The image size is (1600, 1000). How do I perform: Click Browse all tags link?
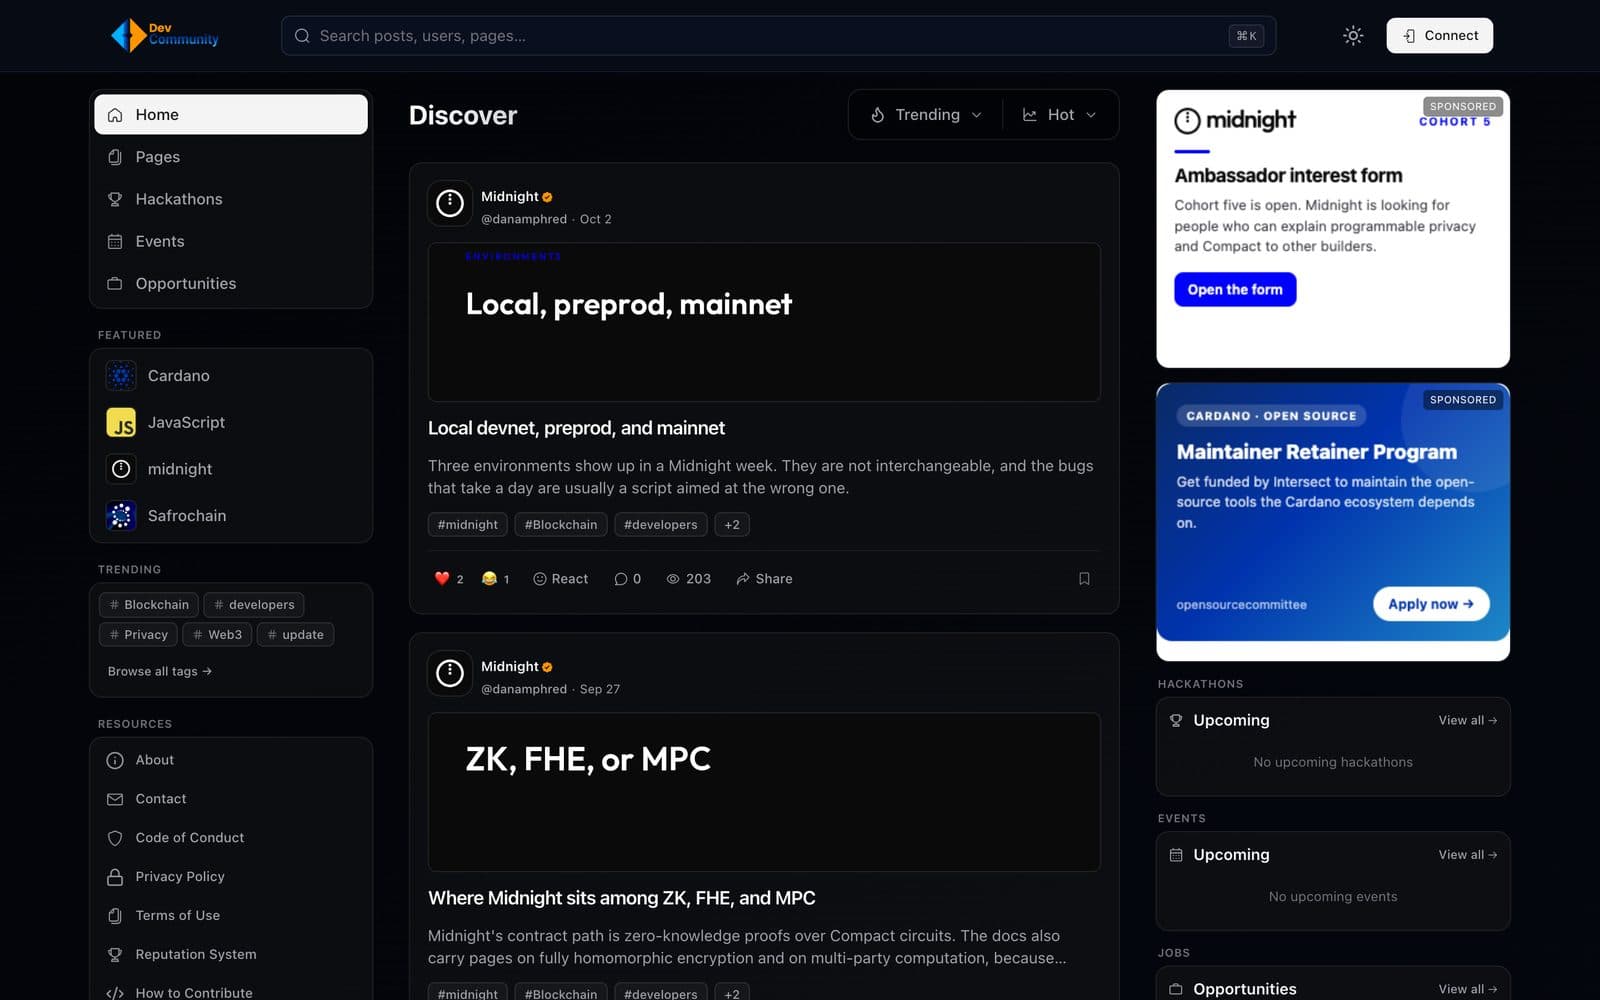[x=160, y=671]
